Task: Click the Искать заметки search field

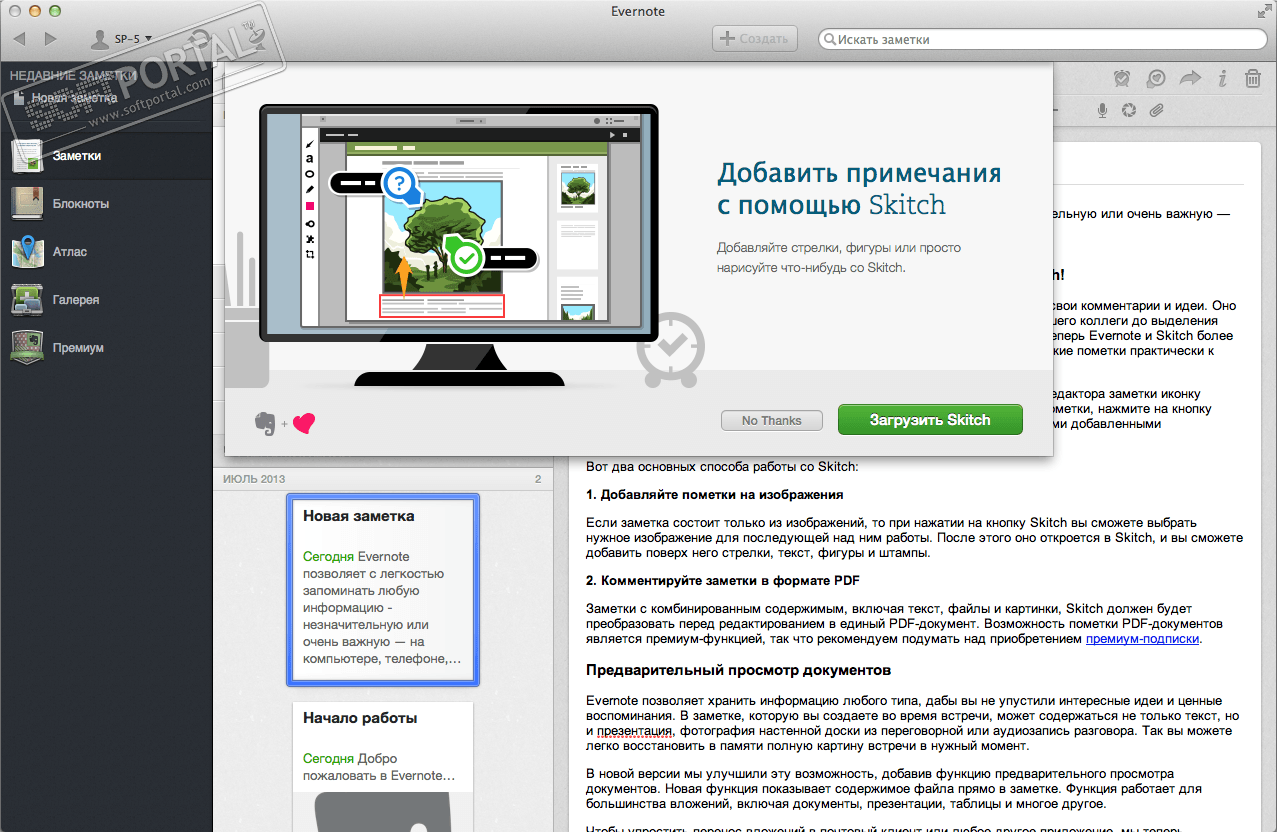Action: [x=1044, y=40]
